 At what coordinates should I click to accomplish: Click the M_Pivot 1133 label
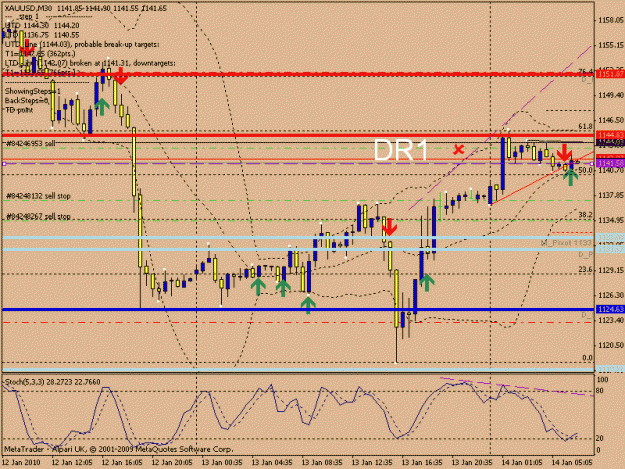(566, 243)
